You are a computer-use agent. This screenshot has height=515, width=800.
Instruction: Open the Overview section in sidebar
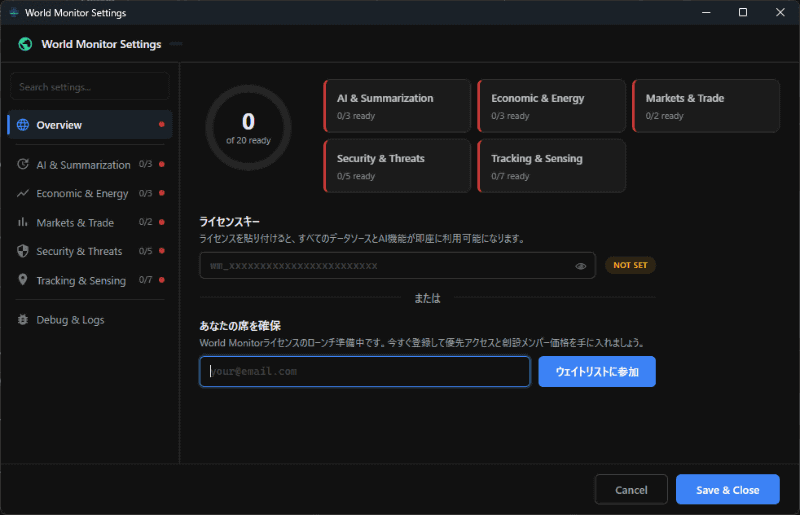[x=90, y=125]
